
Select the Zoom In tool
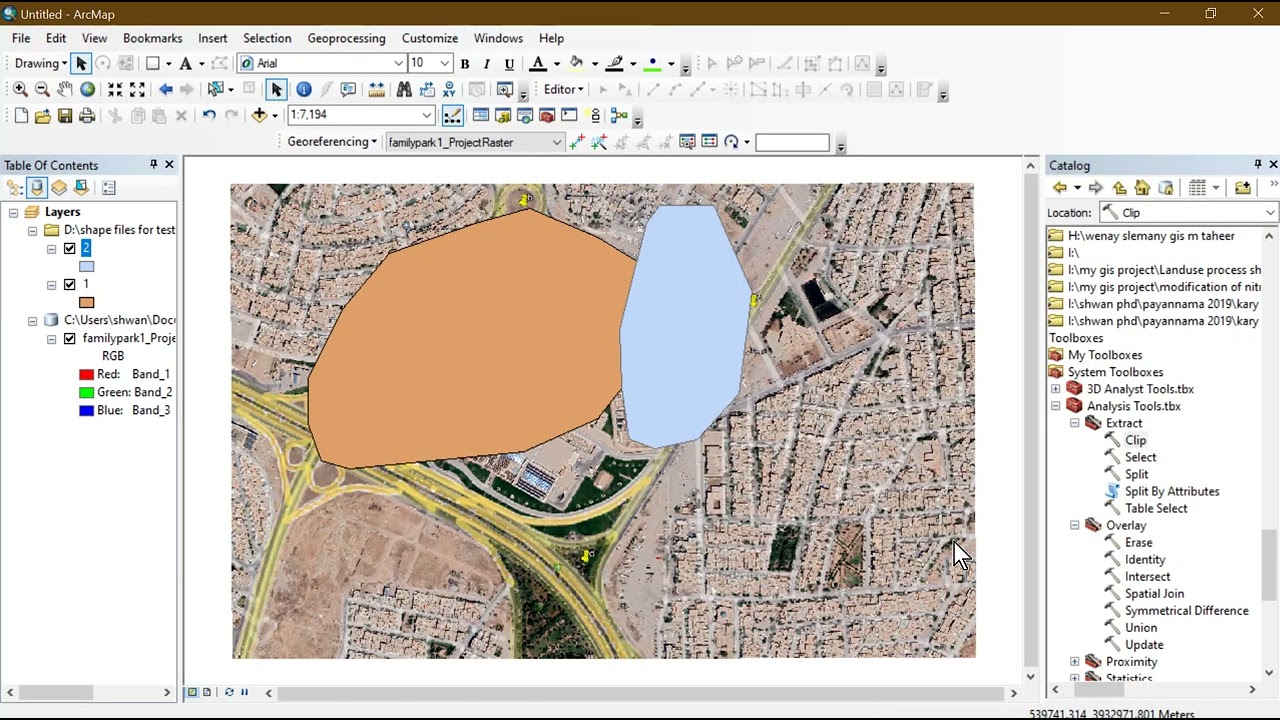click(x=20, y=90)
